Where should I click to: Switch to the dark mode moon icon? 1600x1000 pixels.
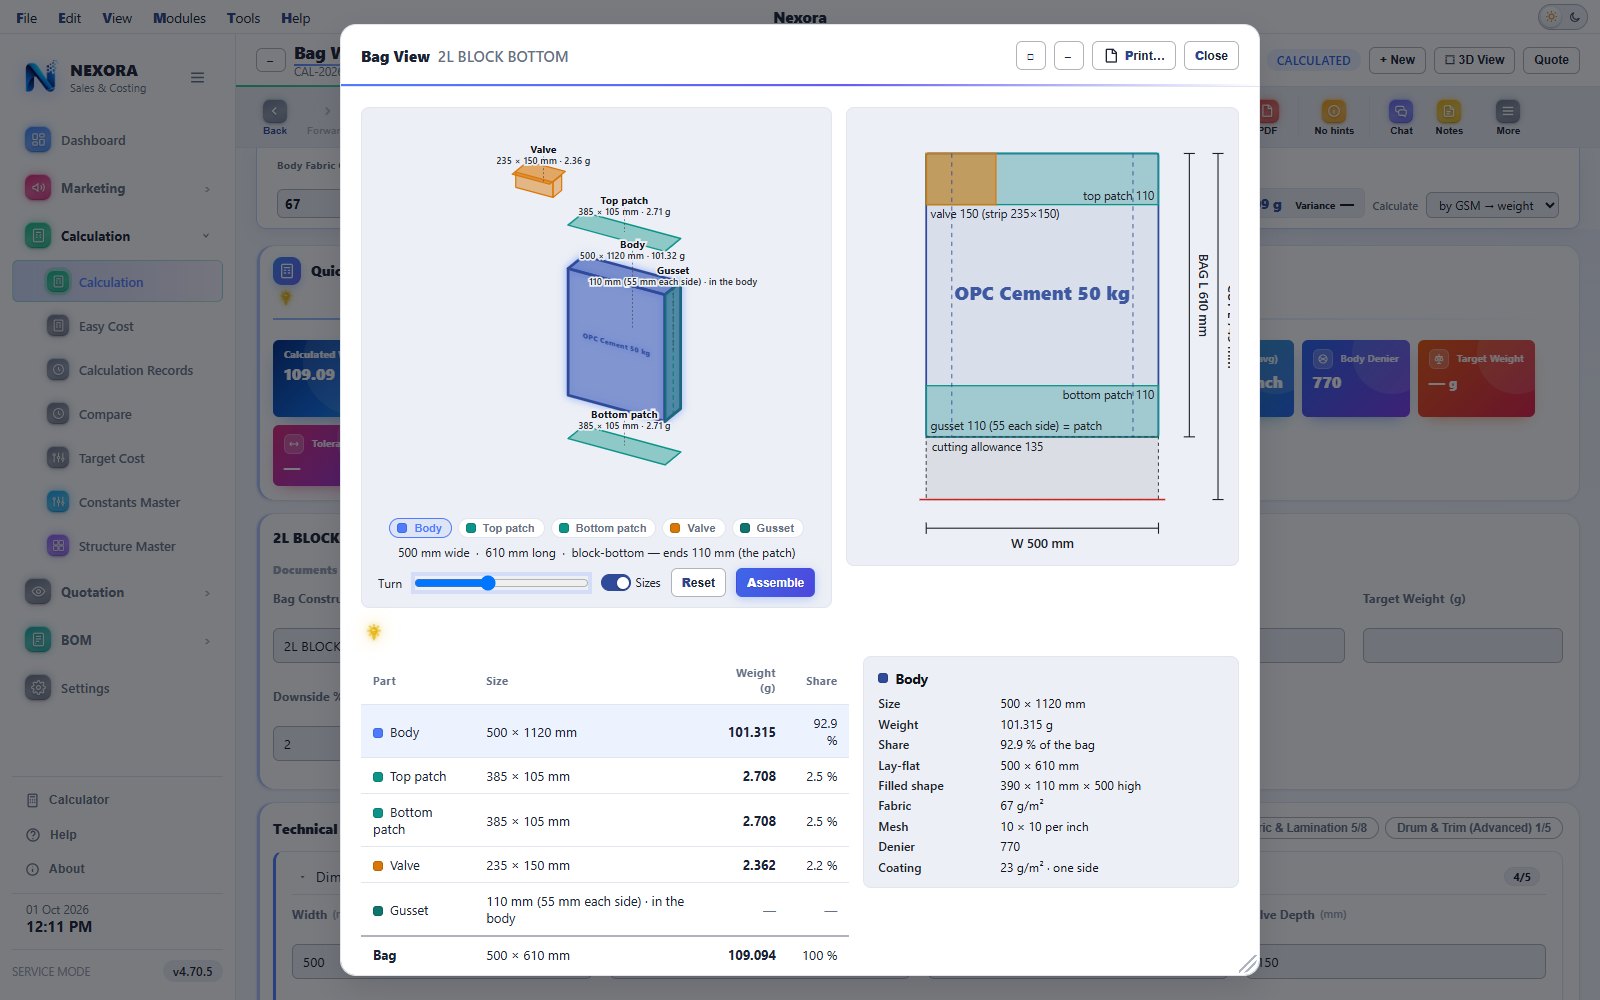point(1575,17)
